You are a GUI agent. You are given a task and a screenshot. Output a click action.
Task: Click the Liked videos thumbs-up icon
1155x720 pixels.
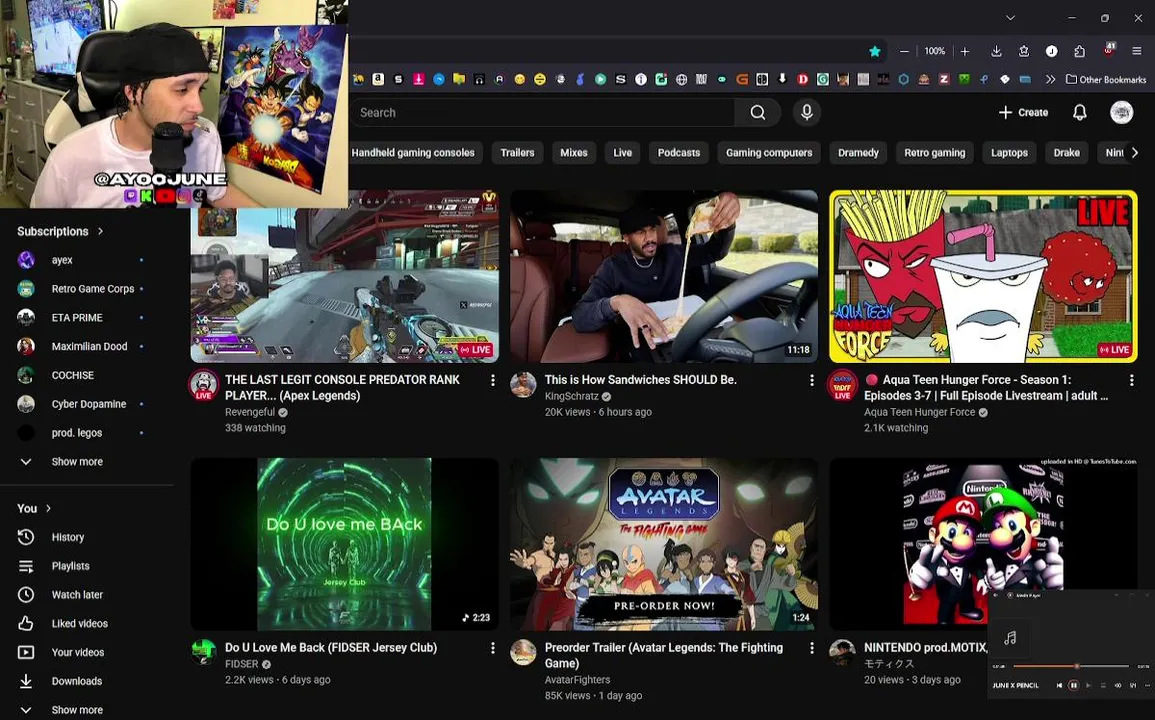(x=26, y=623)
